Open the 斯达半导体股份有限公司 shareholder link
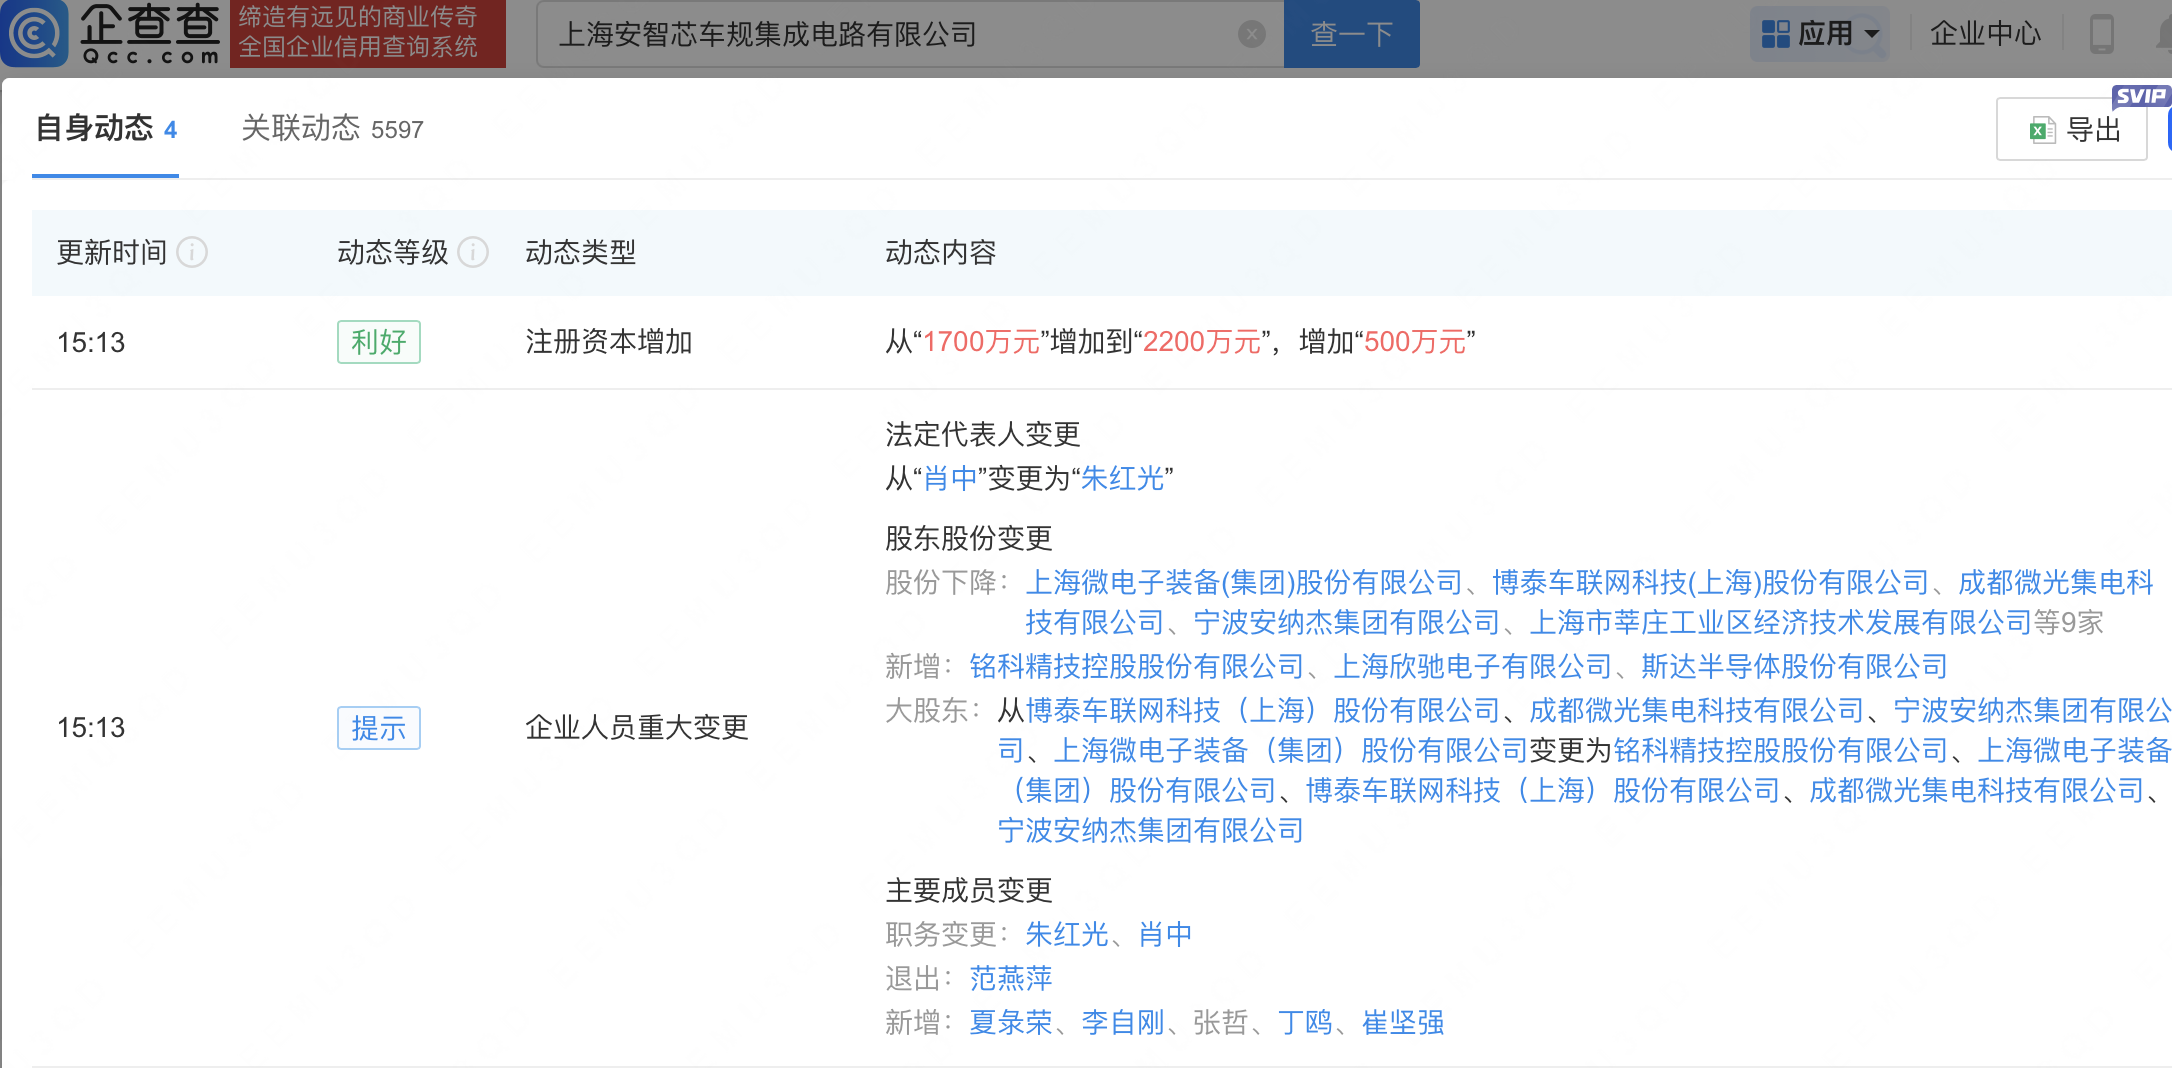Viewport: 2172px width, 1068px height. 1793,666
